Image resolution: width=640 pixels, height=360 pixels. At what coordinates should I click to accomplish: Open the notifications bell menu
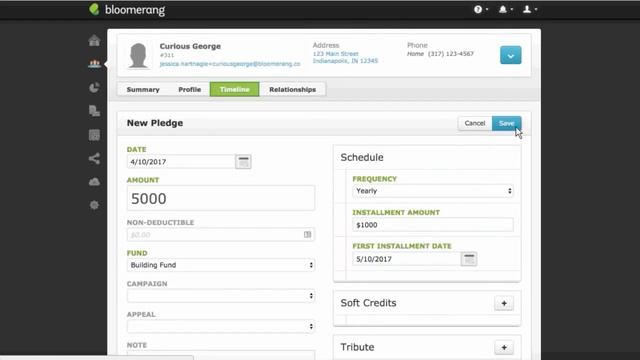505,9
